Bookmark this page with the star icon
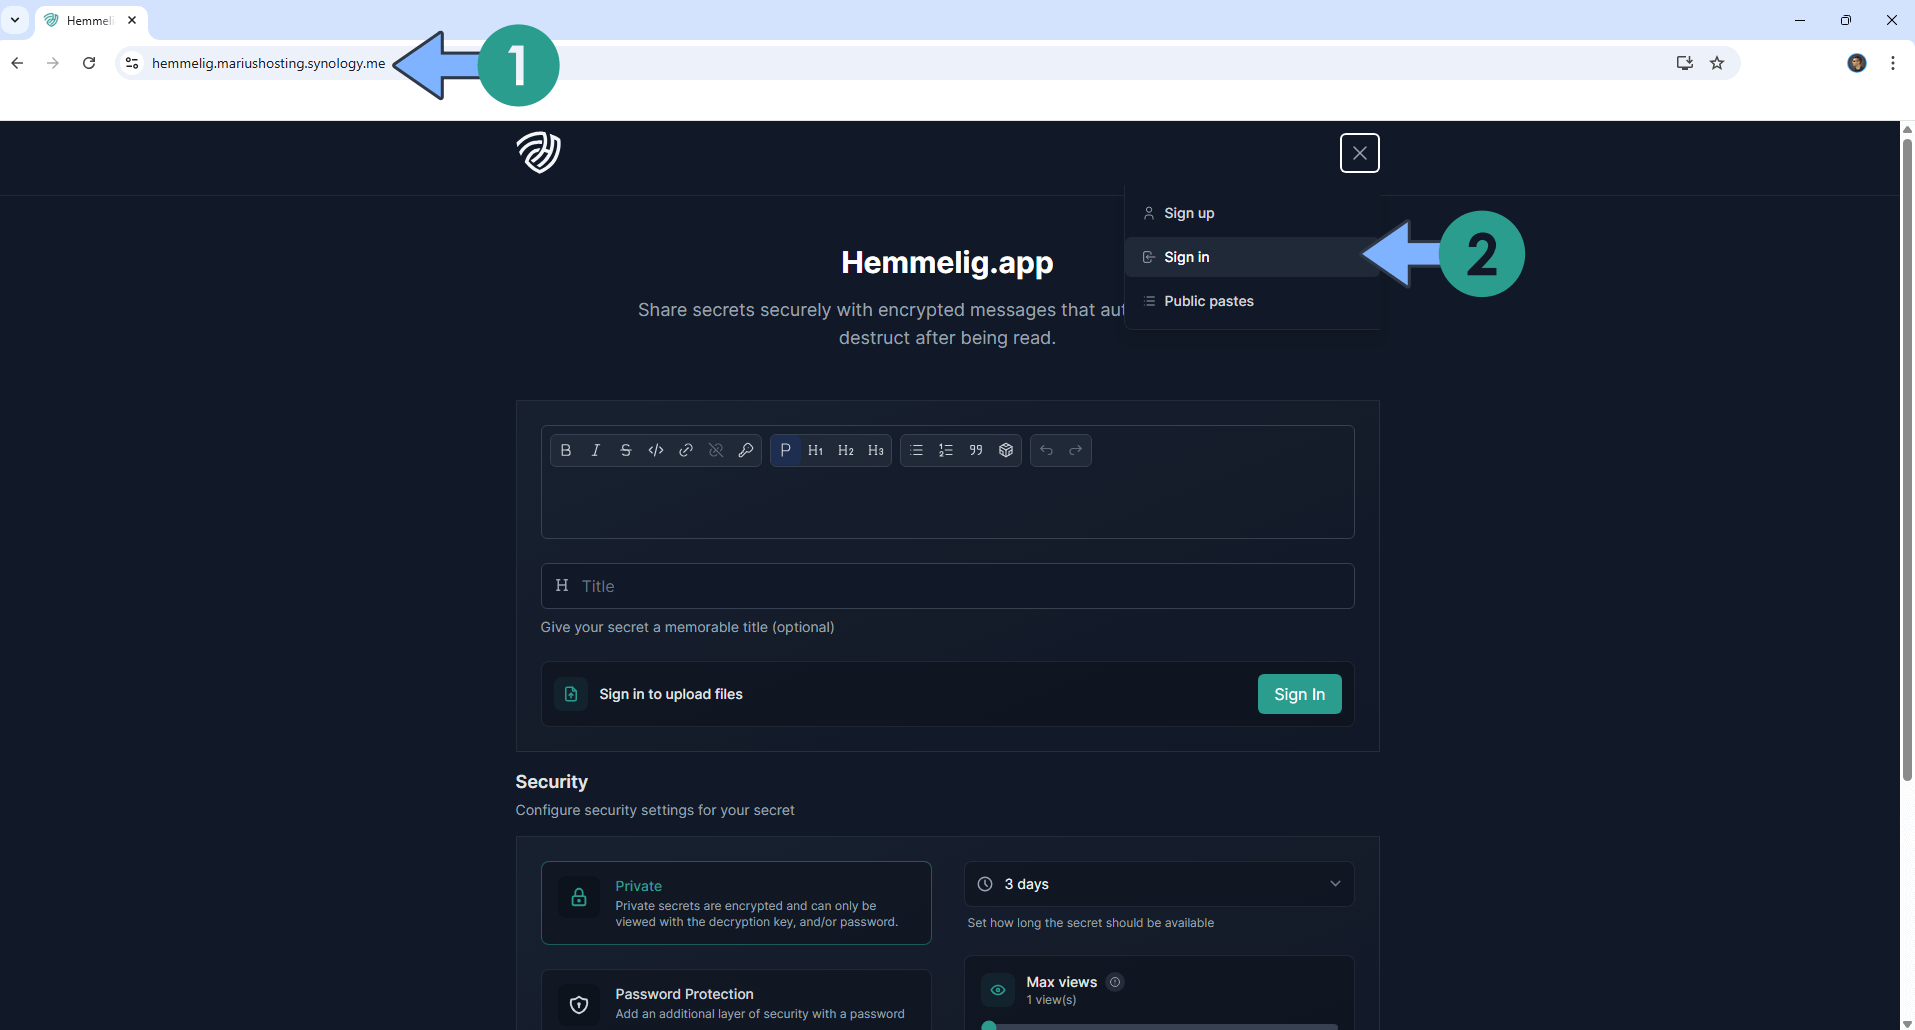 pyautogui.click(x=1717, y=63)
